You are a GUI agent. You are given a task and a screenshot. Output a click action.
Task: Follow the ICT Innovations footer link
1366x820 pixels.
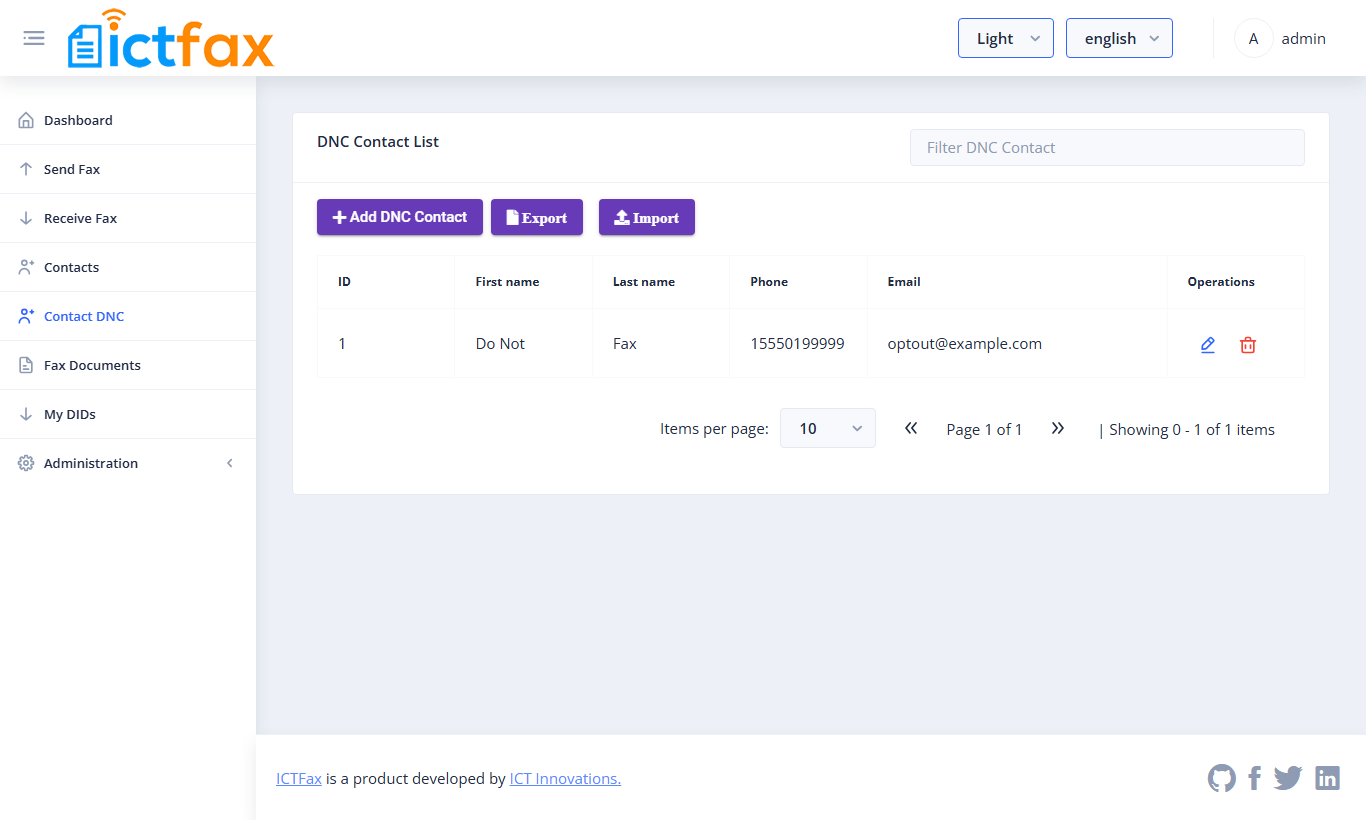[x=565, y=779]
